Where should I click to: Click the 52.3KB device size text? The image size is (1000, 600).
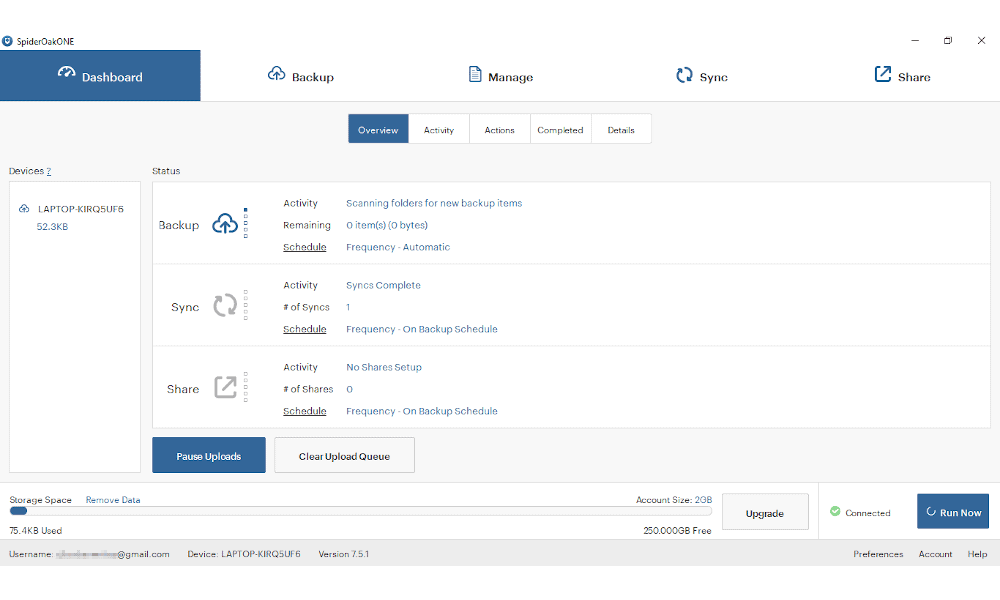(52, 227)
